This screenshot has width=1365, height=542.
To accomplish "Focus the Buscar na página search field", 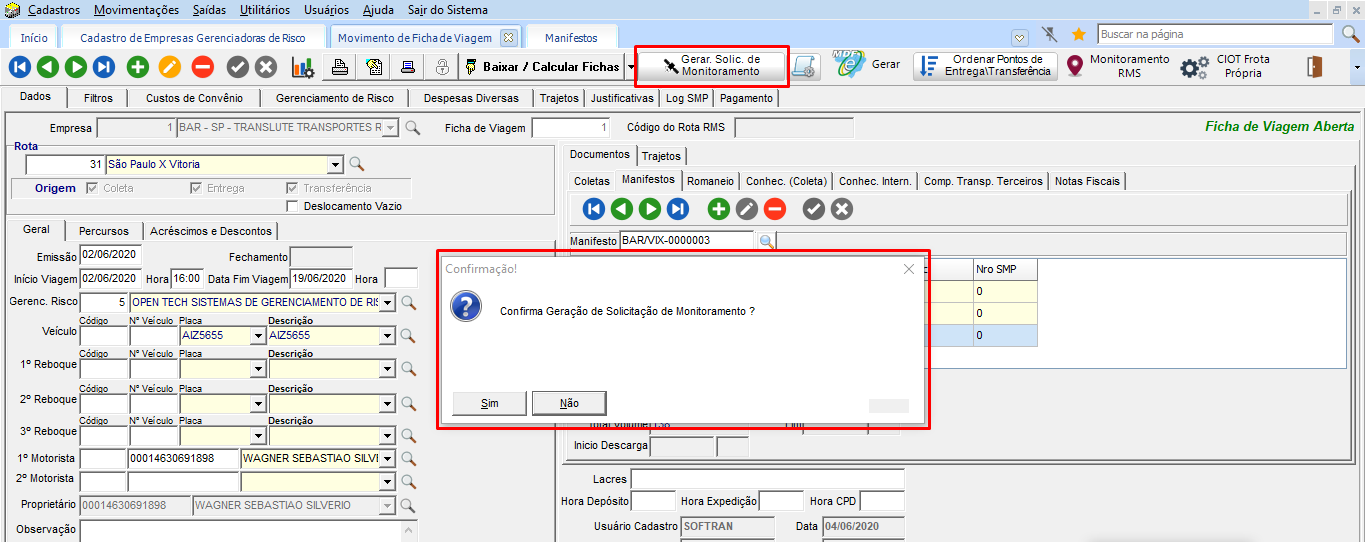I will pos(1217,34).
